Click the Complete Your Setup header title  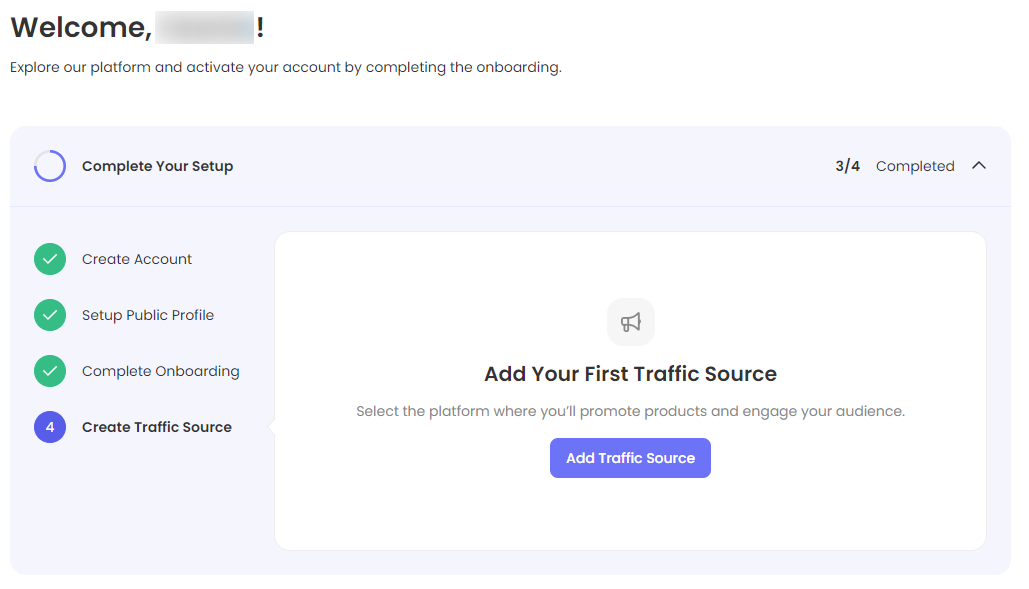(x=157, y=166)
